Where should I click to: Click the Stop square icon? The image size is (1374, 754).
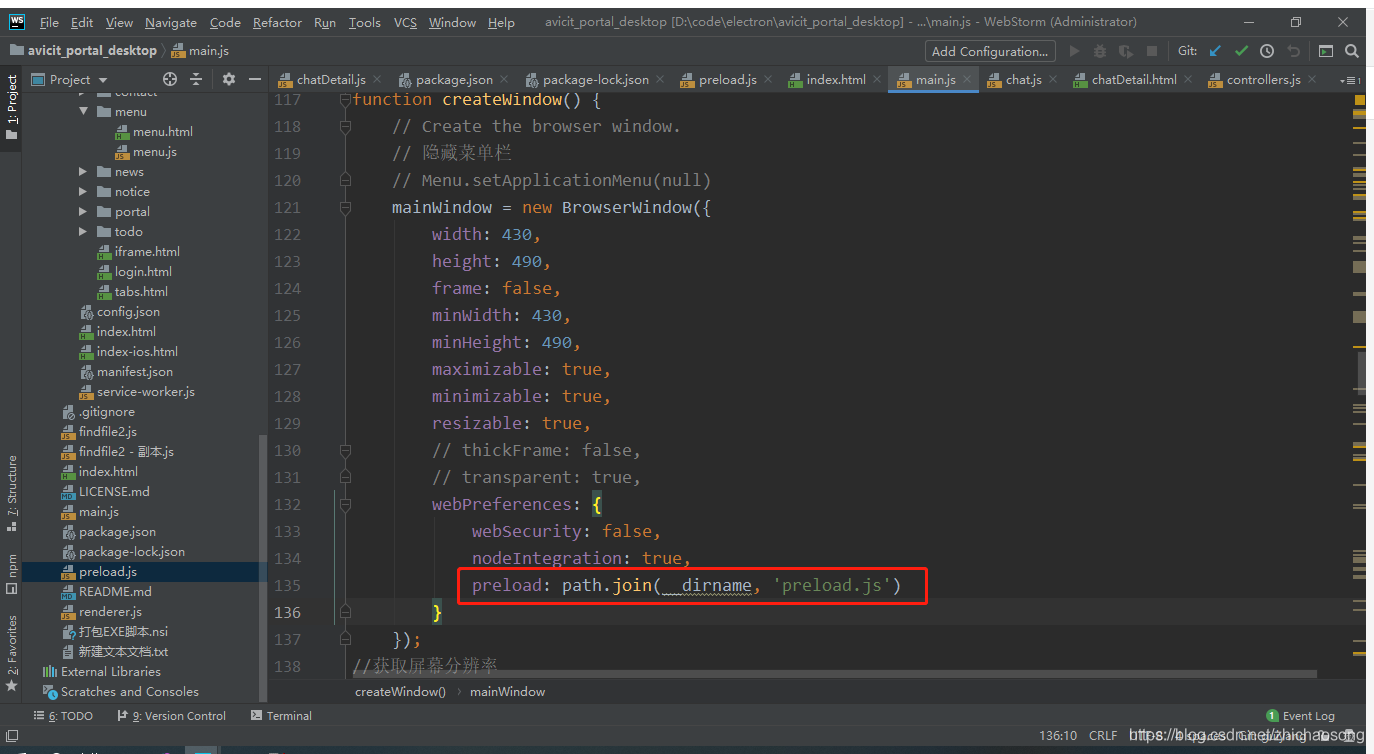pyautogui.click(x=1152, y=51)
